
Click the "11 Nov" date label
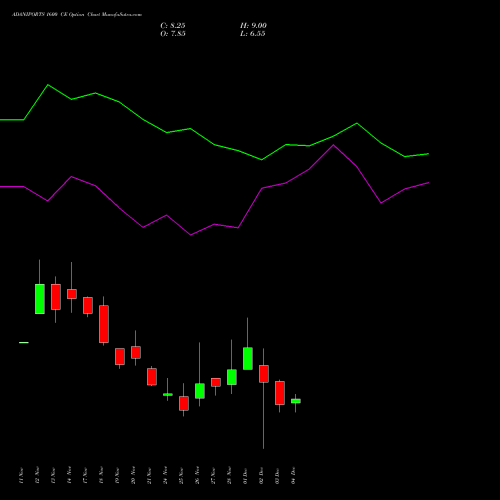coord(21,475)
